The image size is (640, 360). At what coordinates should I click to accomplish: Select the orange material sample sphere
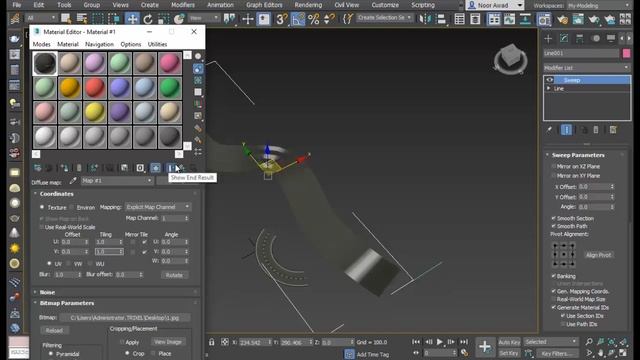coord(70,88)
